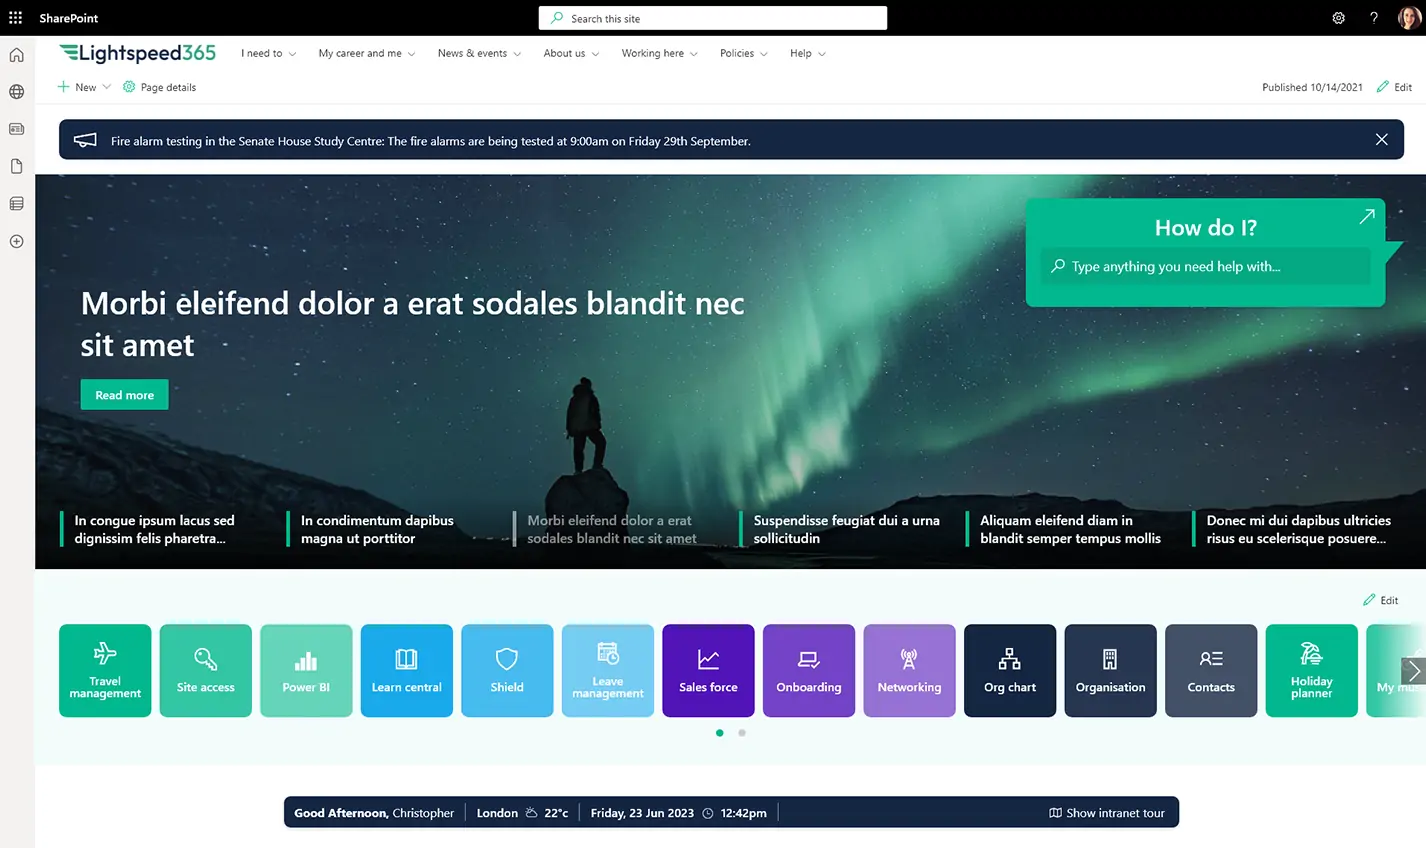This screenshot has width=1426, height=848.
Task: Click the 'How do I?' search field
Action: click(x=1204, y=267)
